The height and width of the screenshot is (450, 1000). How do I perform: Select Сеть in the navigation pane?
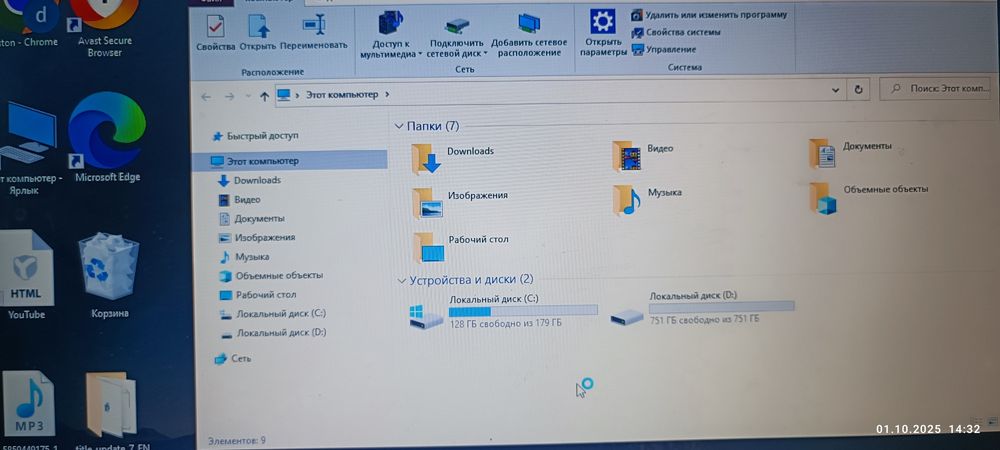pos(233,359)
